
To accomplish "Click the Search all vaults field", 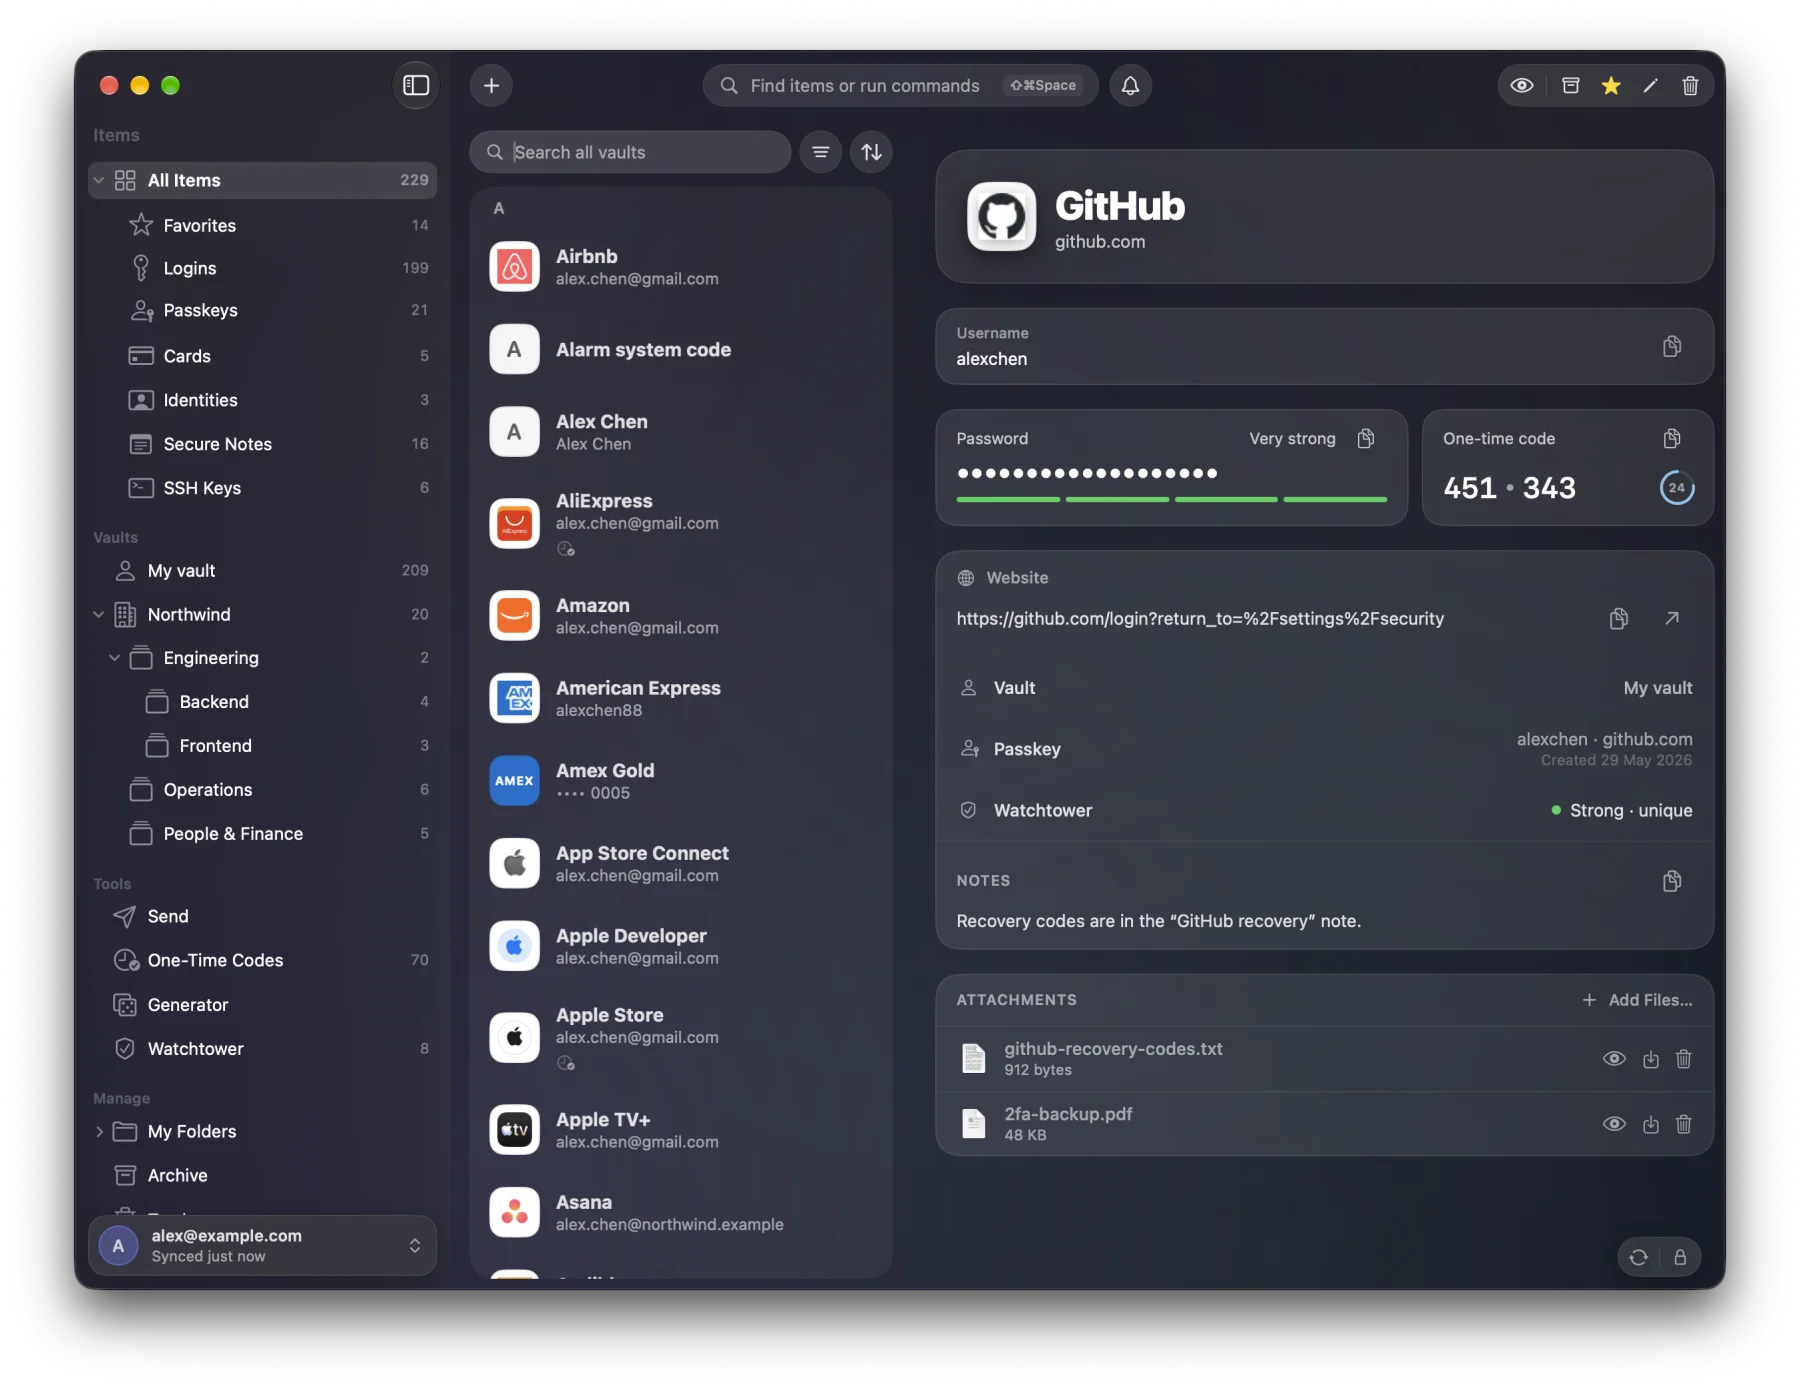I will 630,152.
